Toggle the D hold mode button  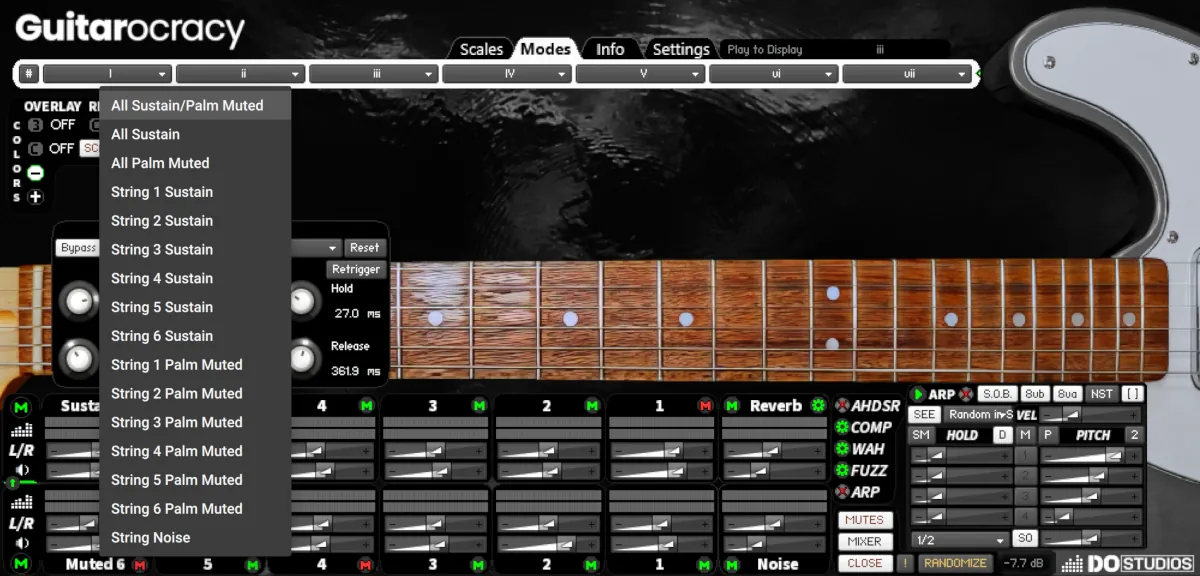point(1001,435)
